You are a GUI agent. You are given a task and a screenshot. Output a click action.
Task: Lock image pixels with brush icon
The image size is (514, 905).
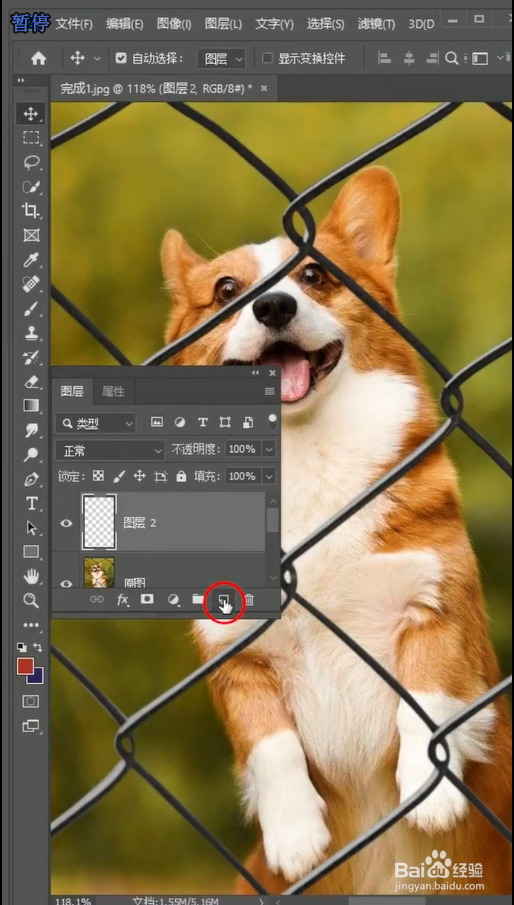(119, 476)
